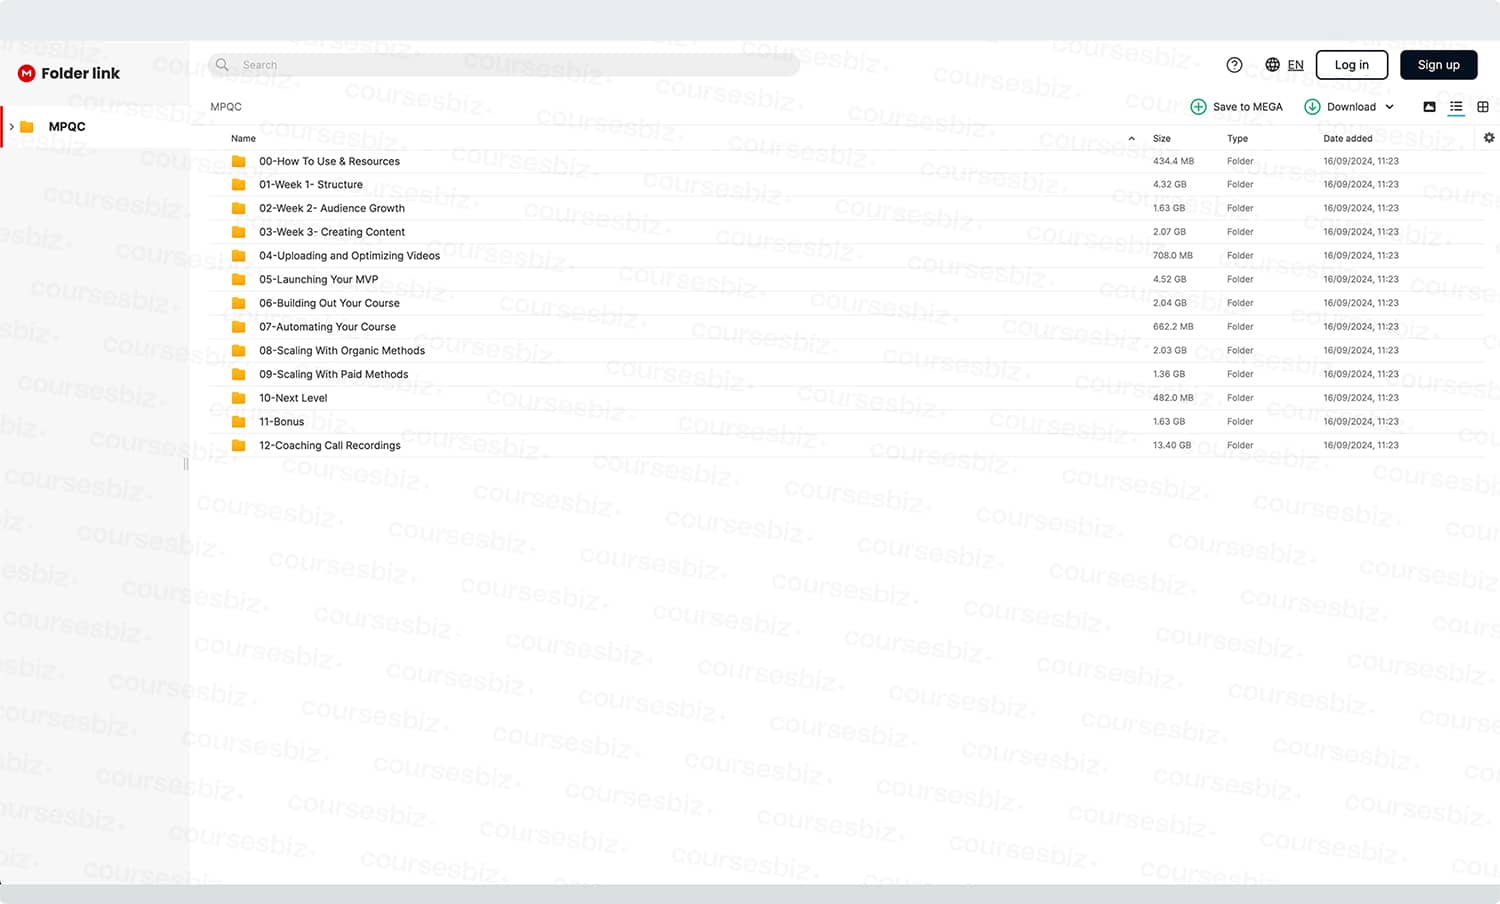Focus the Search input field
The image size is (1500, 904).
[x=504, y=65]
